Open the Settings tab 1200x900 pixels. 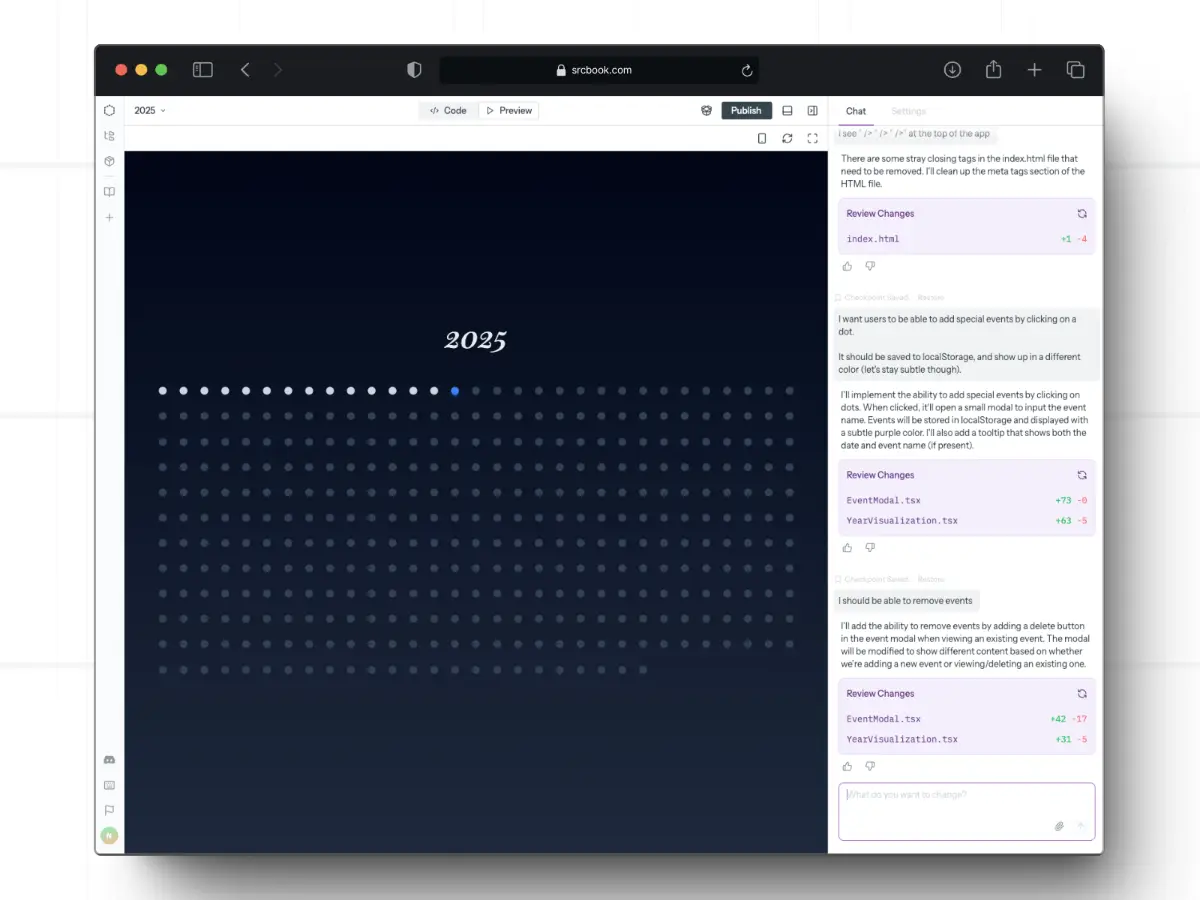908,111
